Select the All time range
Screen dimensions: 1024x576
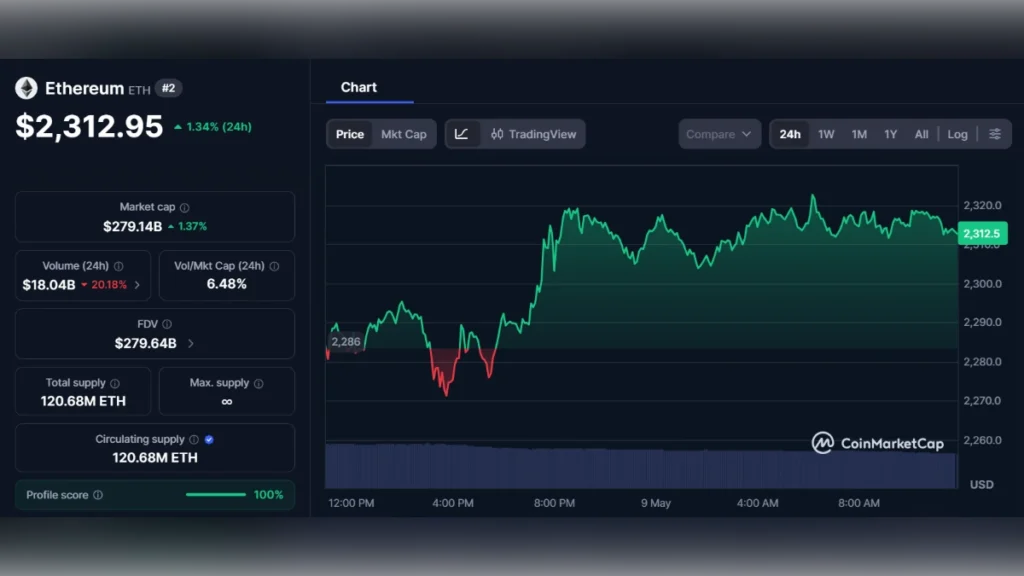921,135
